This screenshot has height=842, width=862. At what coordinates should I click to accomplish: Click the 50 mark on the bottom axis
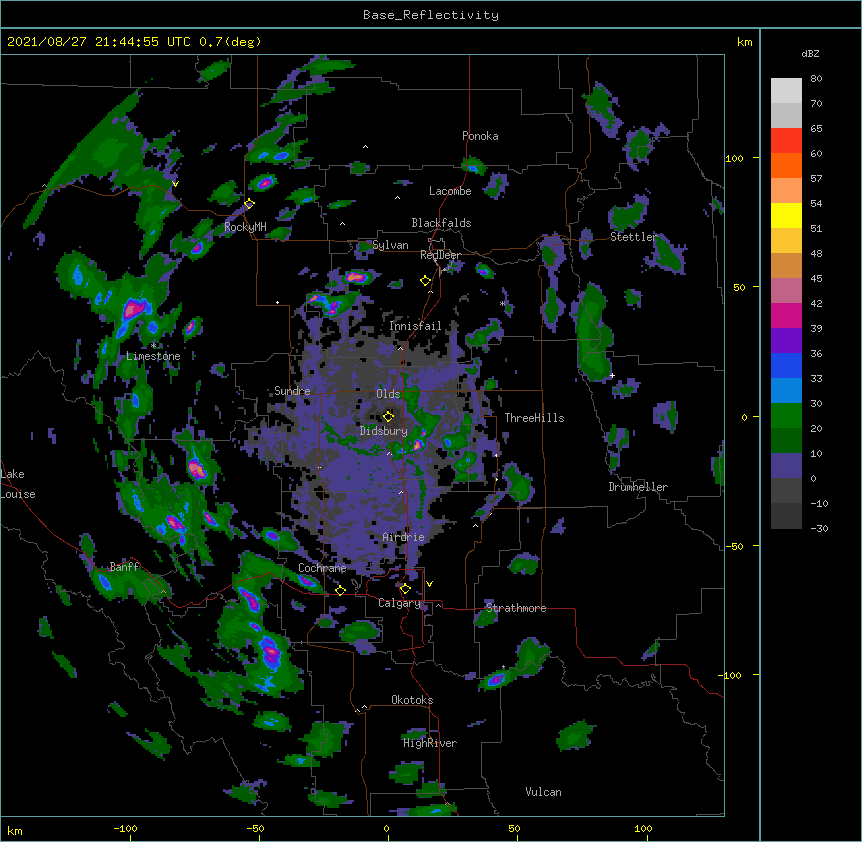(x=514, y=828)
